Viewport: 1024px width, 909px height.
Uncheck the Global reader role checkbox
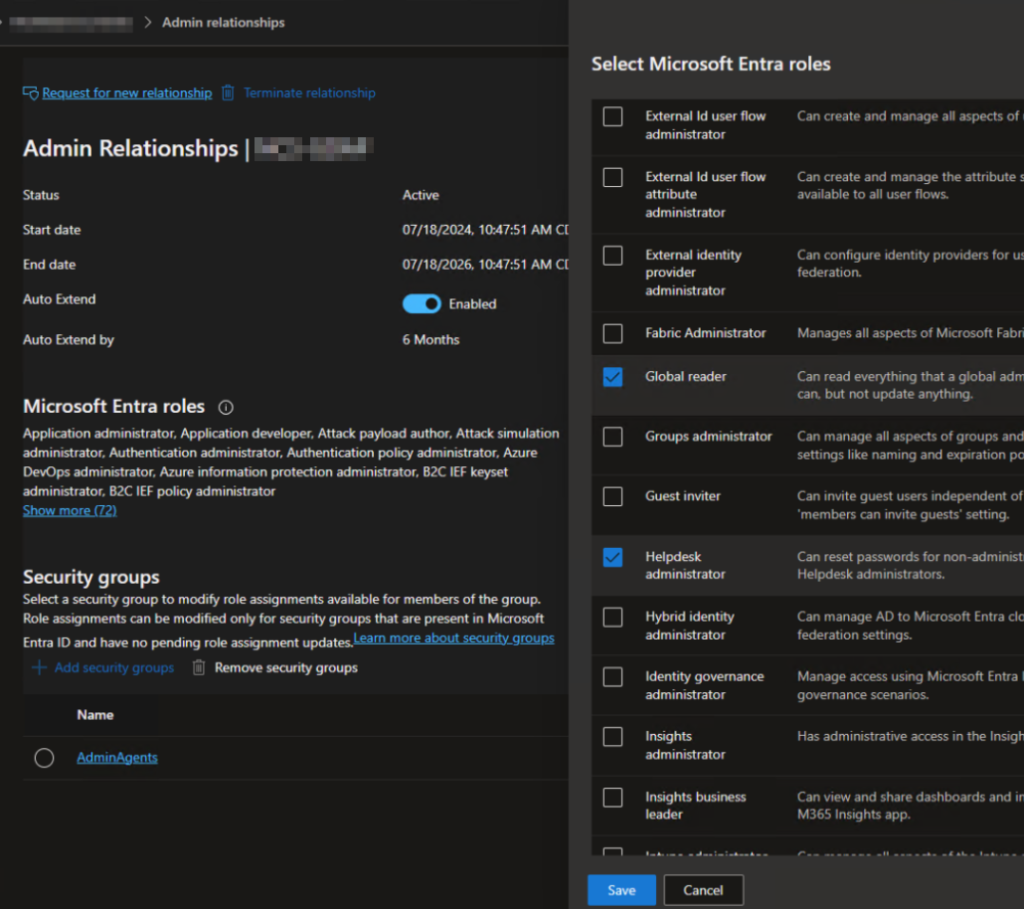[613, 377]
